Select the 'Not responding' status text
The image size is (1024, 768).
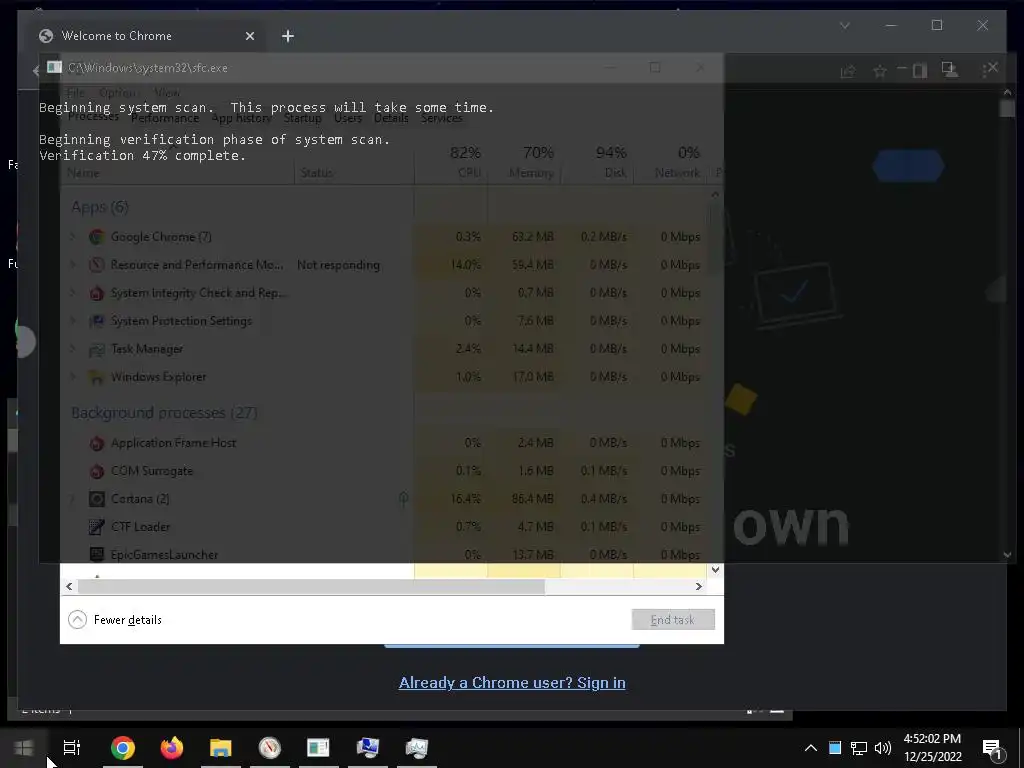338,265
